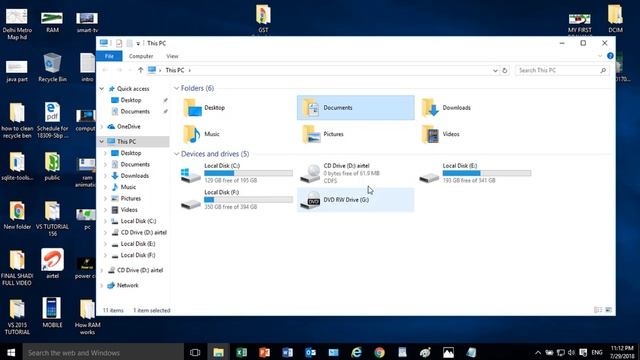Switch to details view in status bar

pyautogui.click(x=598, y=310)
